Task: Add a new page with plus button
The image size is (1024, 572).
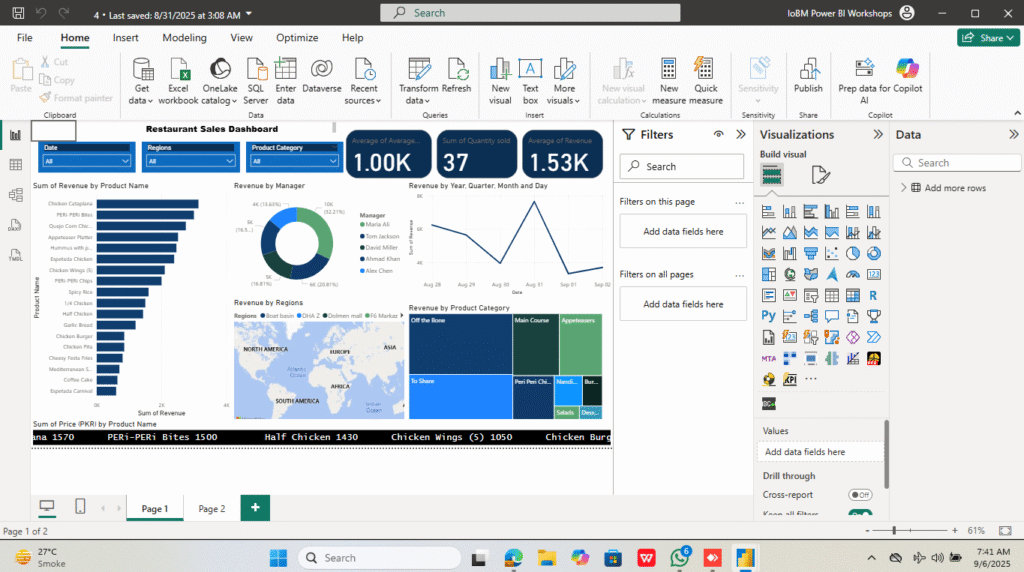Action: click(255, 508)
